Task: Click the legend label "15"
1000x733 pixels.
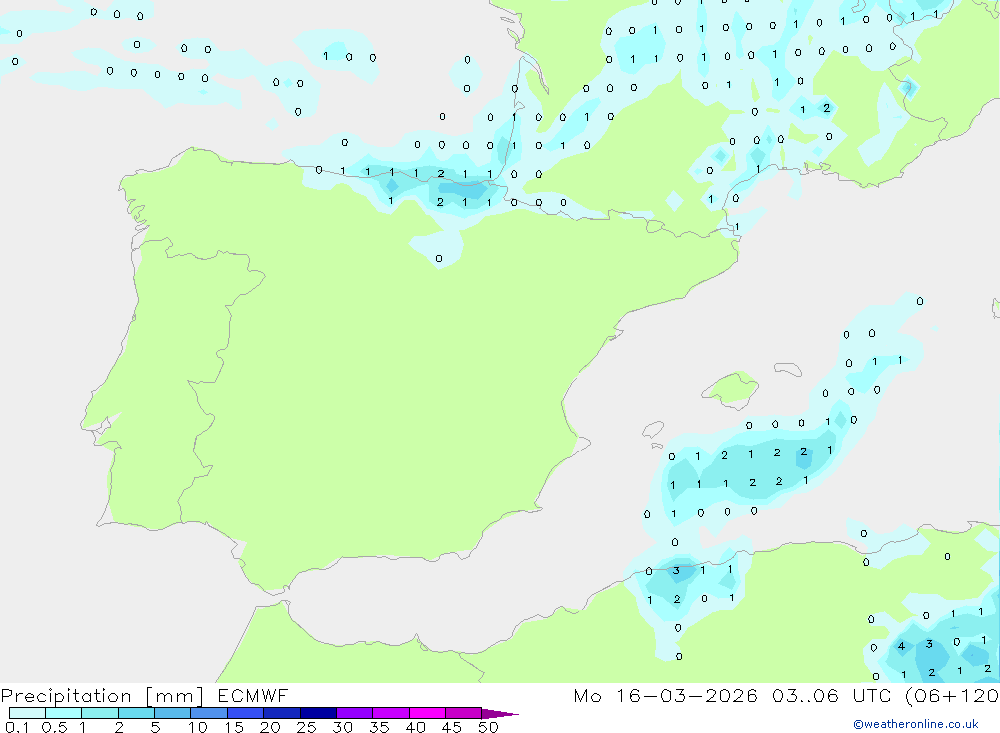Action: [x=234, y=727]
